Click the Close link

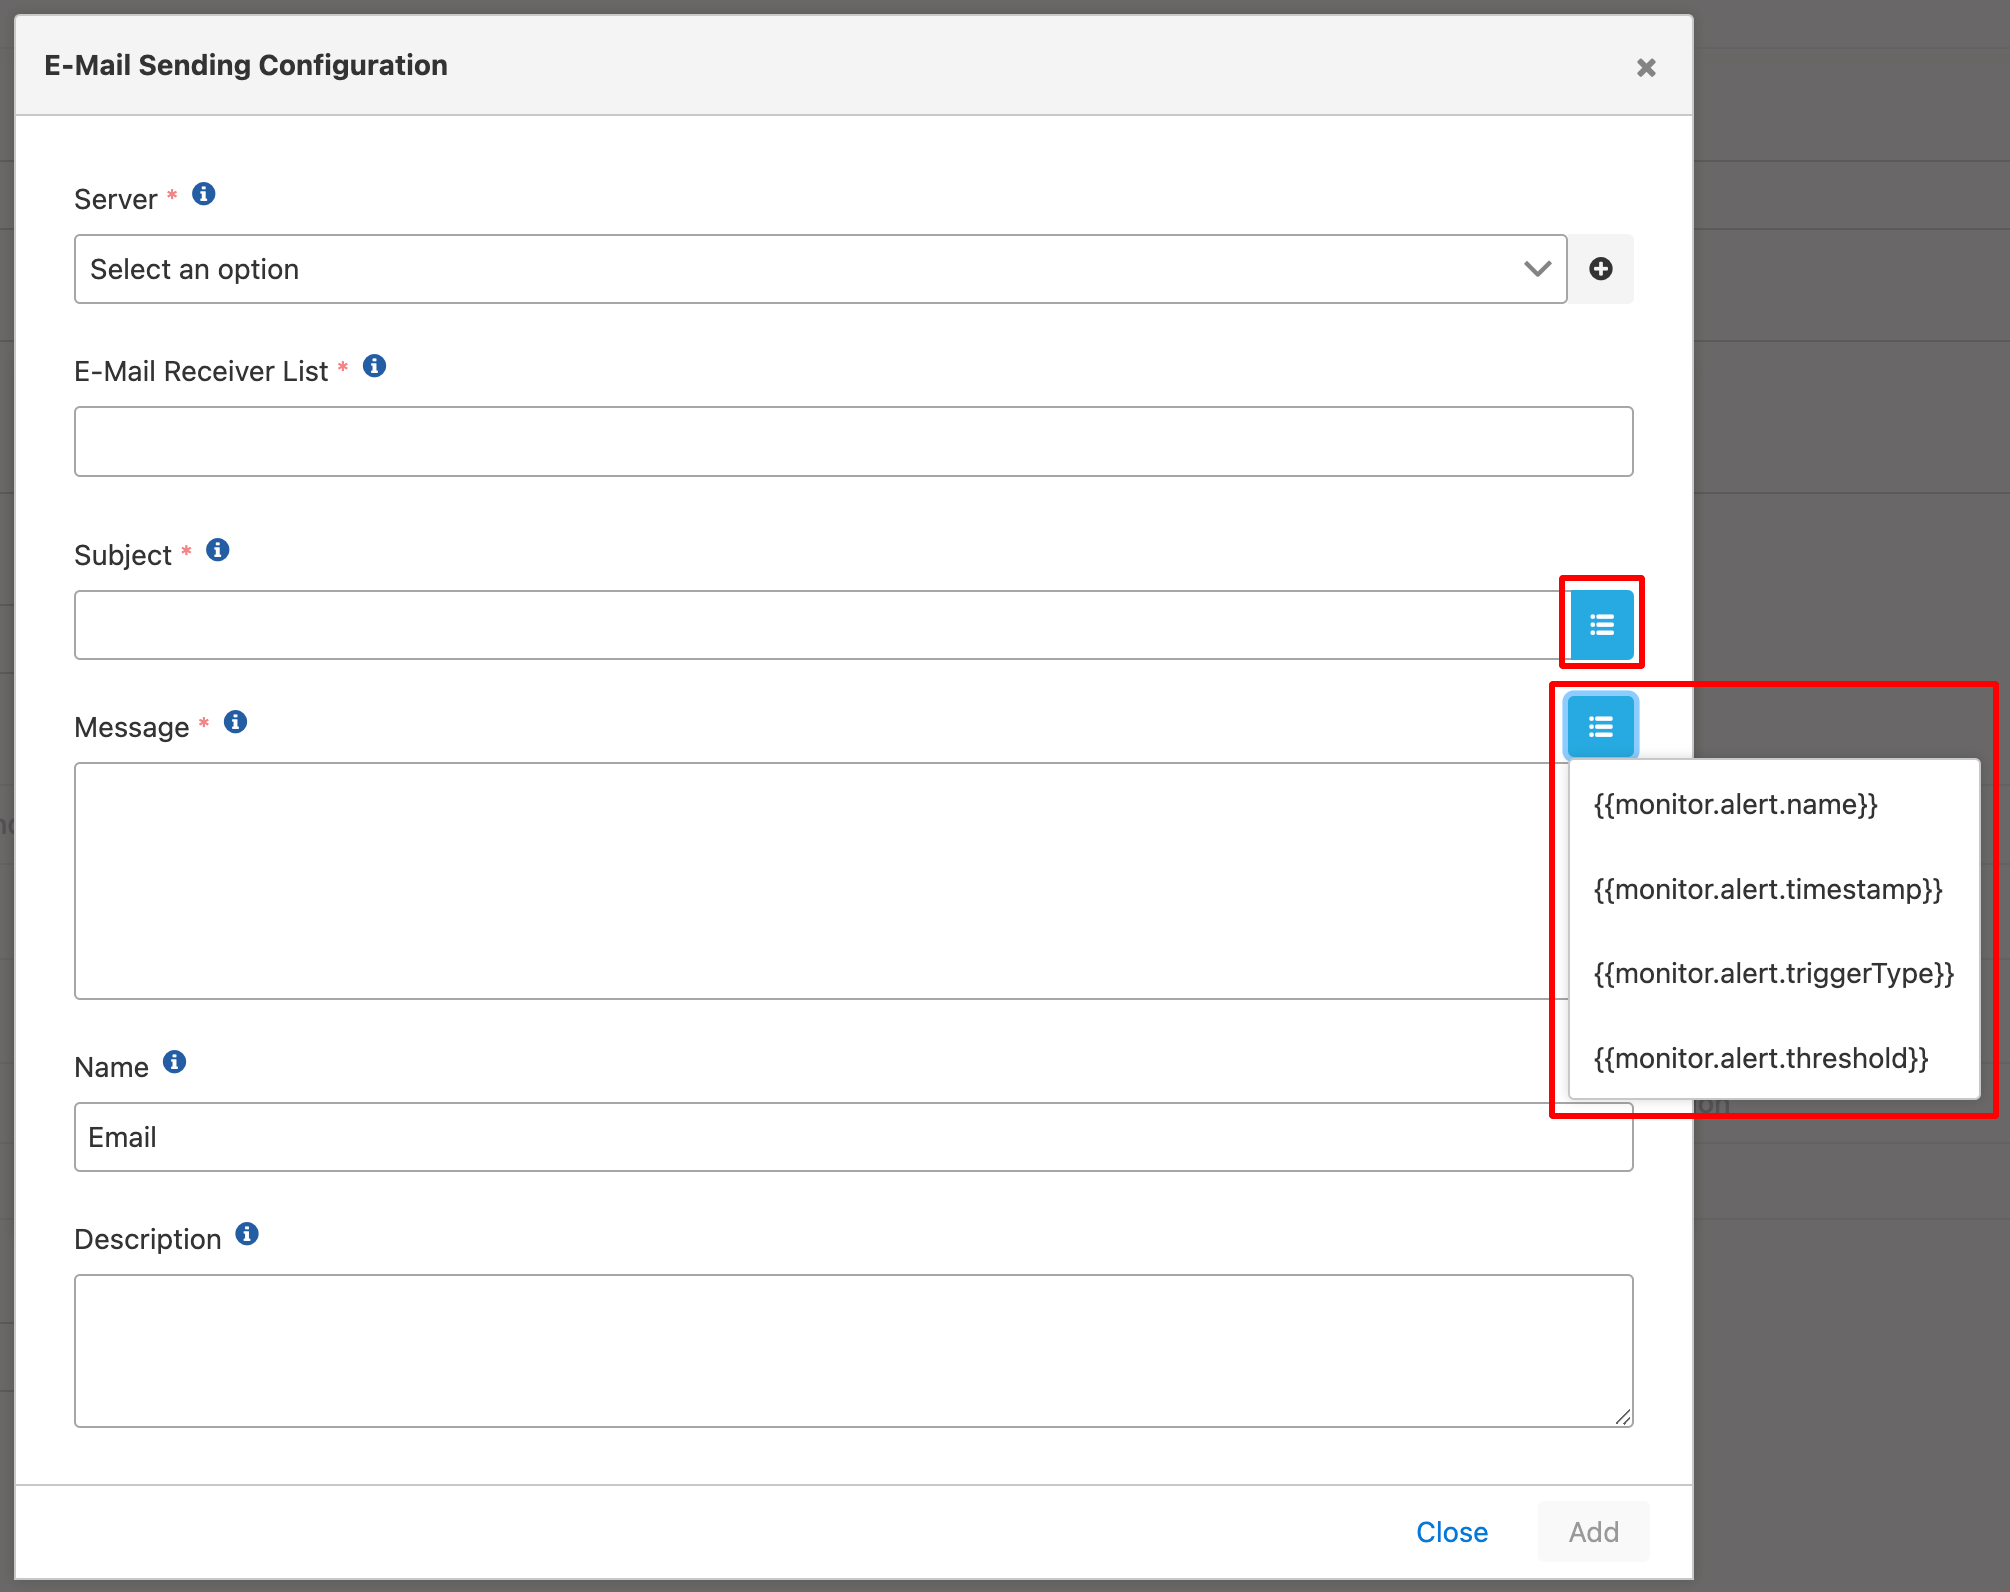pyautogui.click(x=1451, y=1532)
